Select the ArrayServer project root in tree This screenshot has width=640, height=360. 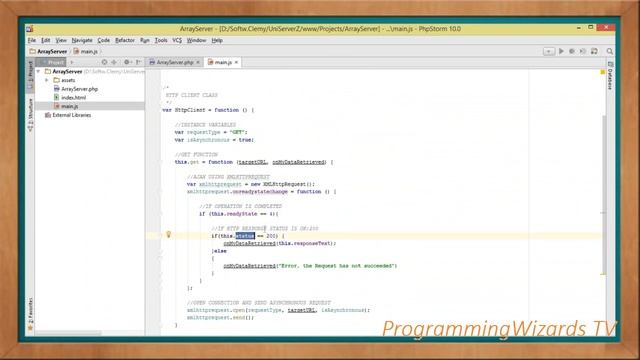coord(67,71)
